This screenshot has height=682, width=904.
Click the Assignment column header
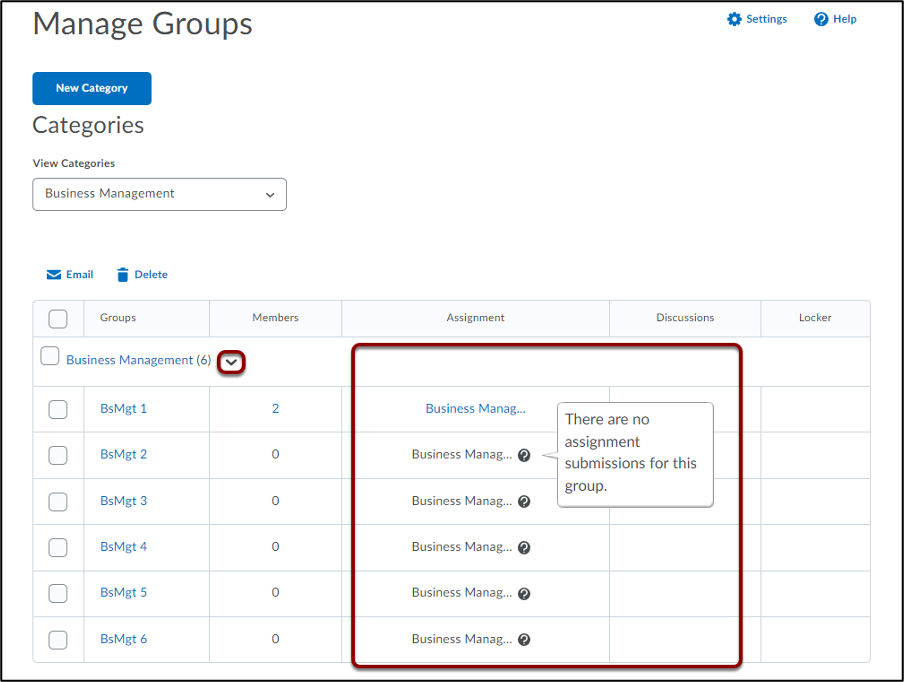pyautogui.click(x=475, y=318)
